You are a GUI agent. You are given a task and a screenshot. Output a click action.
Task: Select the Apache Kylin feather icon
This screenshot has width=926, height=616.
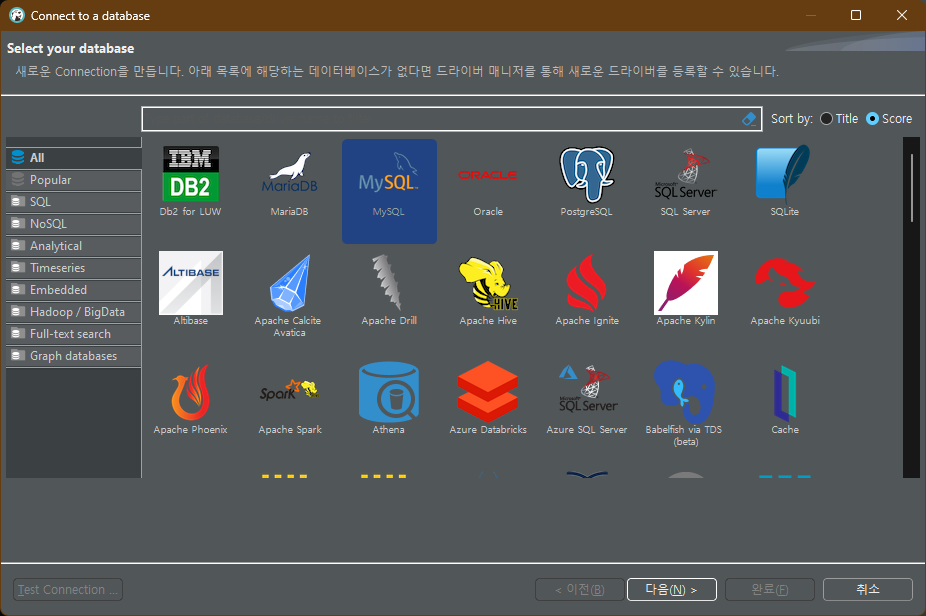686,283
